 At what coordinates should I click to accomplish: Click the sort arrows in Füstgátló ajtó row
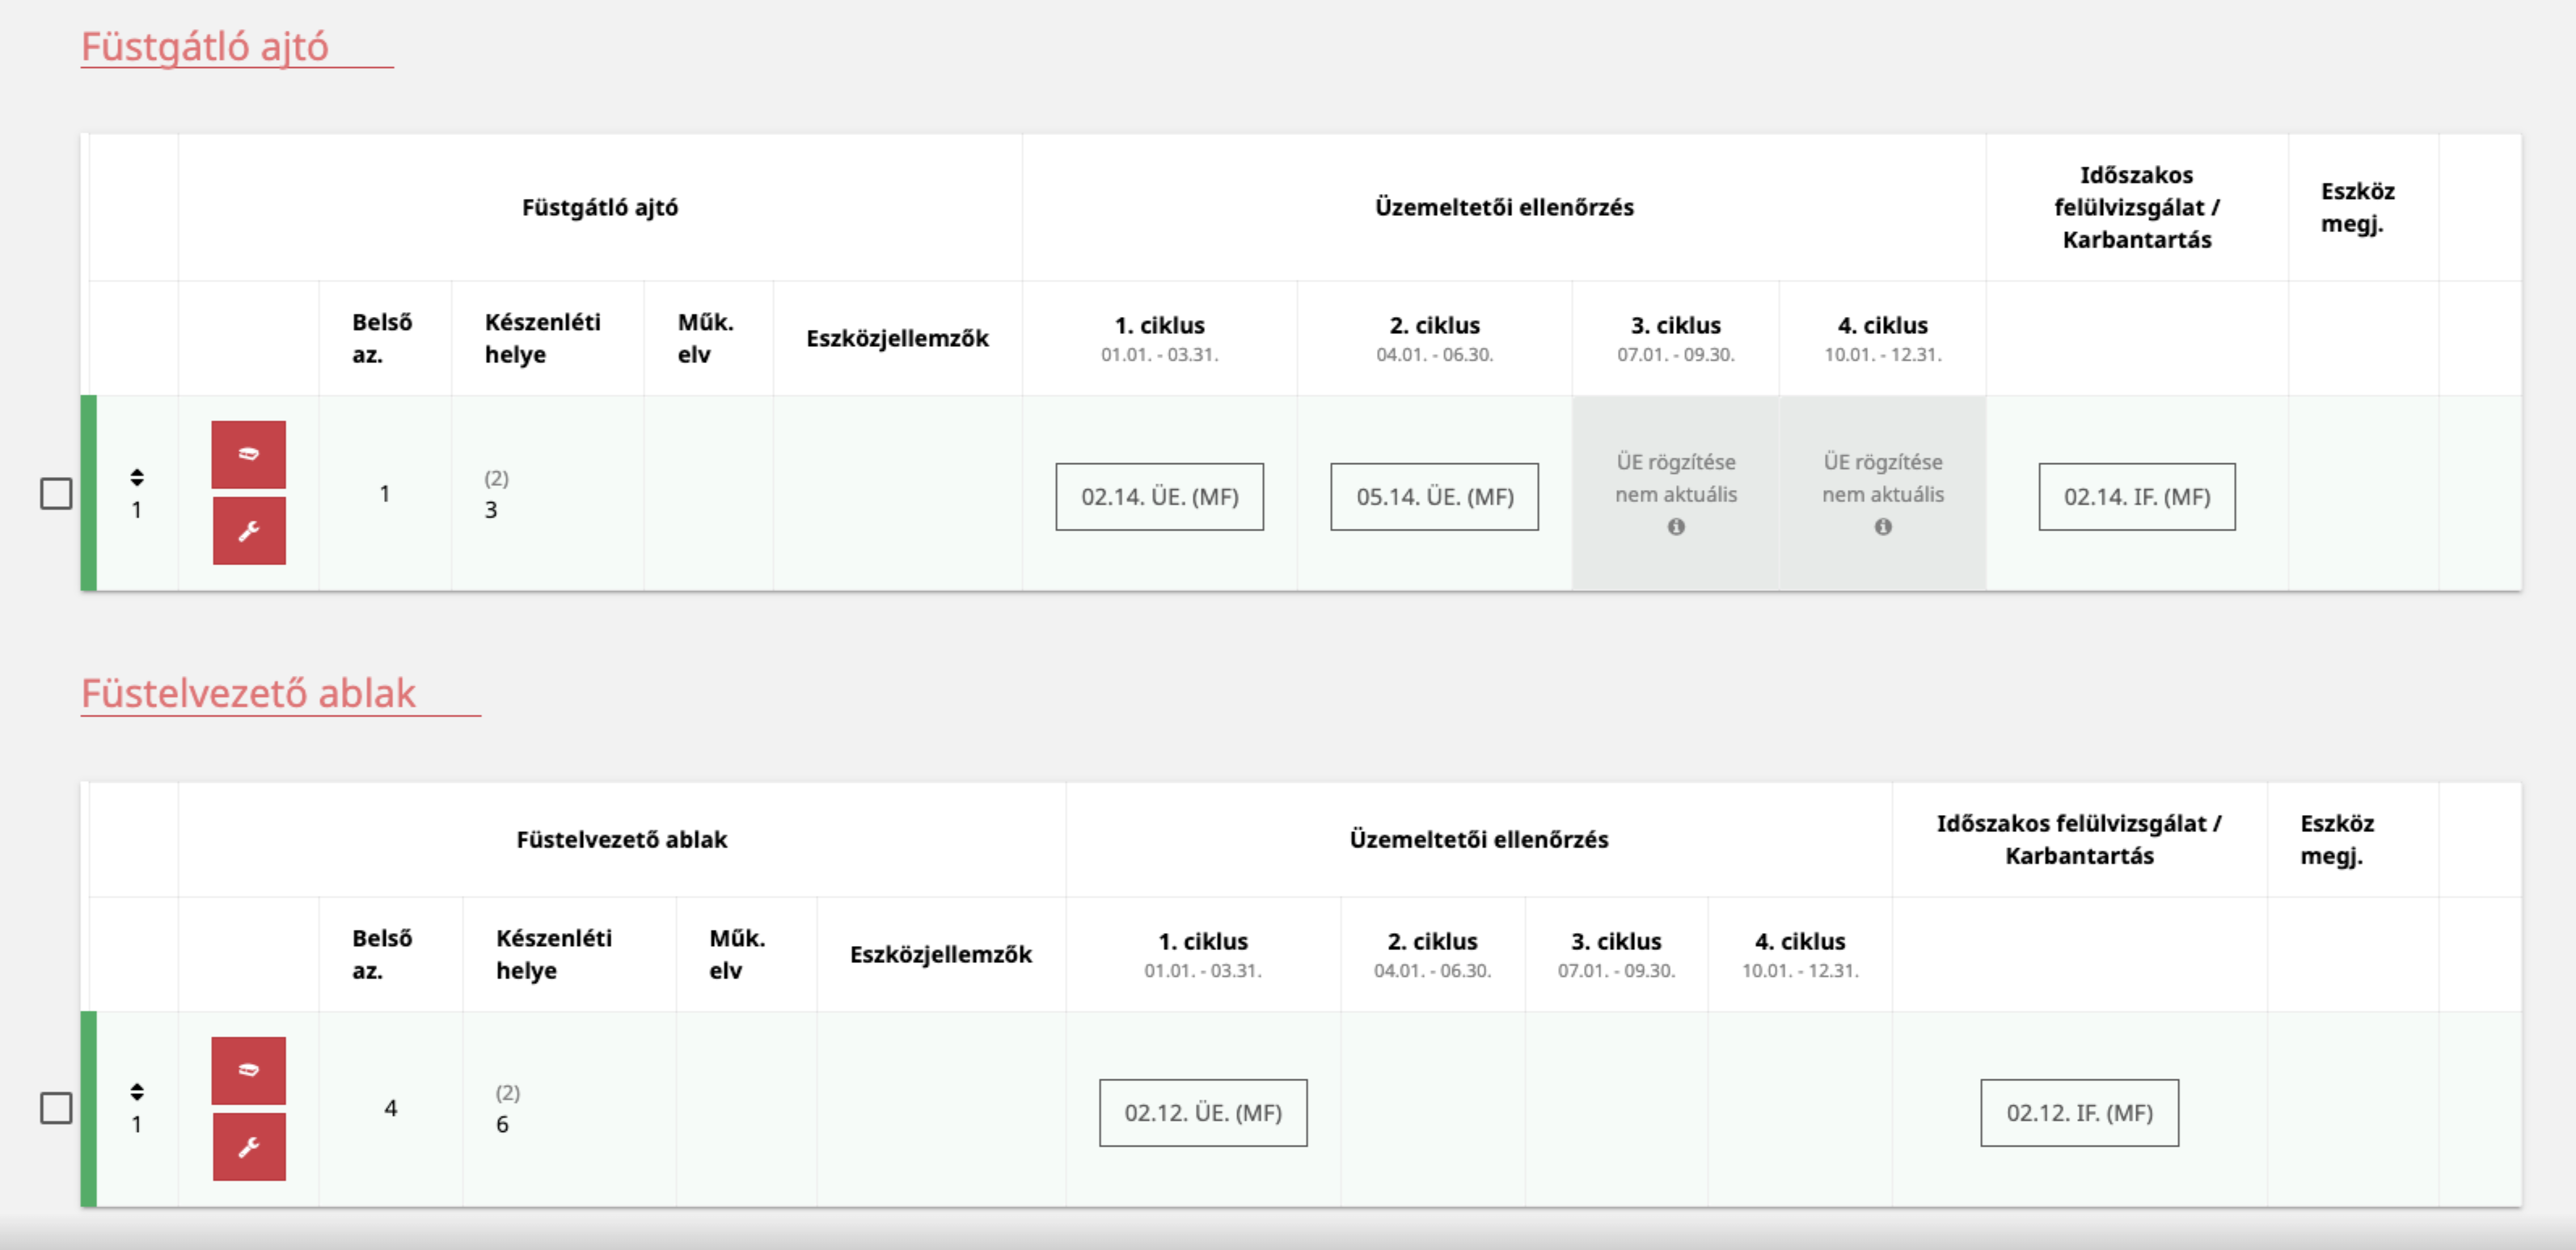[x=137, y=477]
